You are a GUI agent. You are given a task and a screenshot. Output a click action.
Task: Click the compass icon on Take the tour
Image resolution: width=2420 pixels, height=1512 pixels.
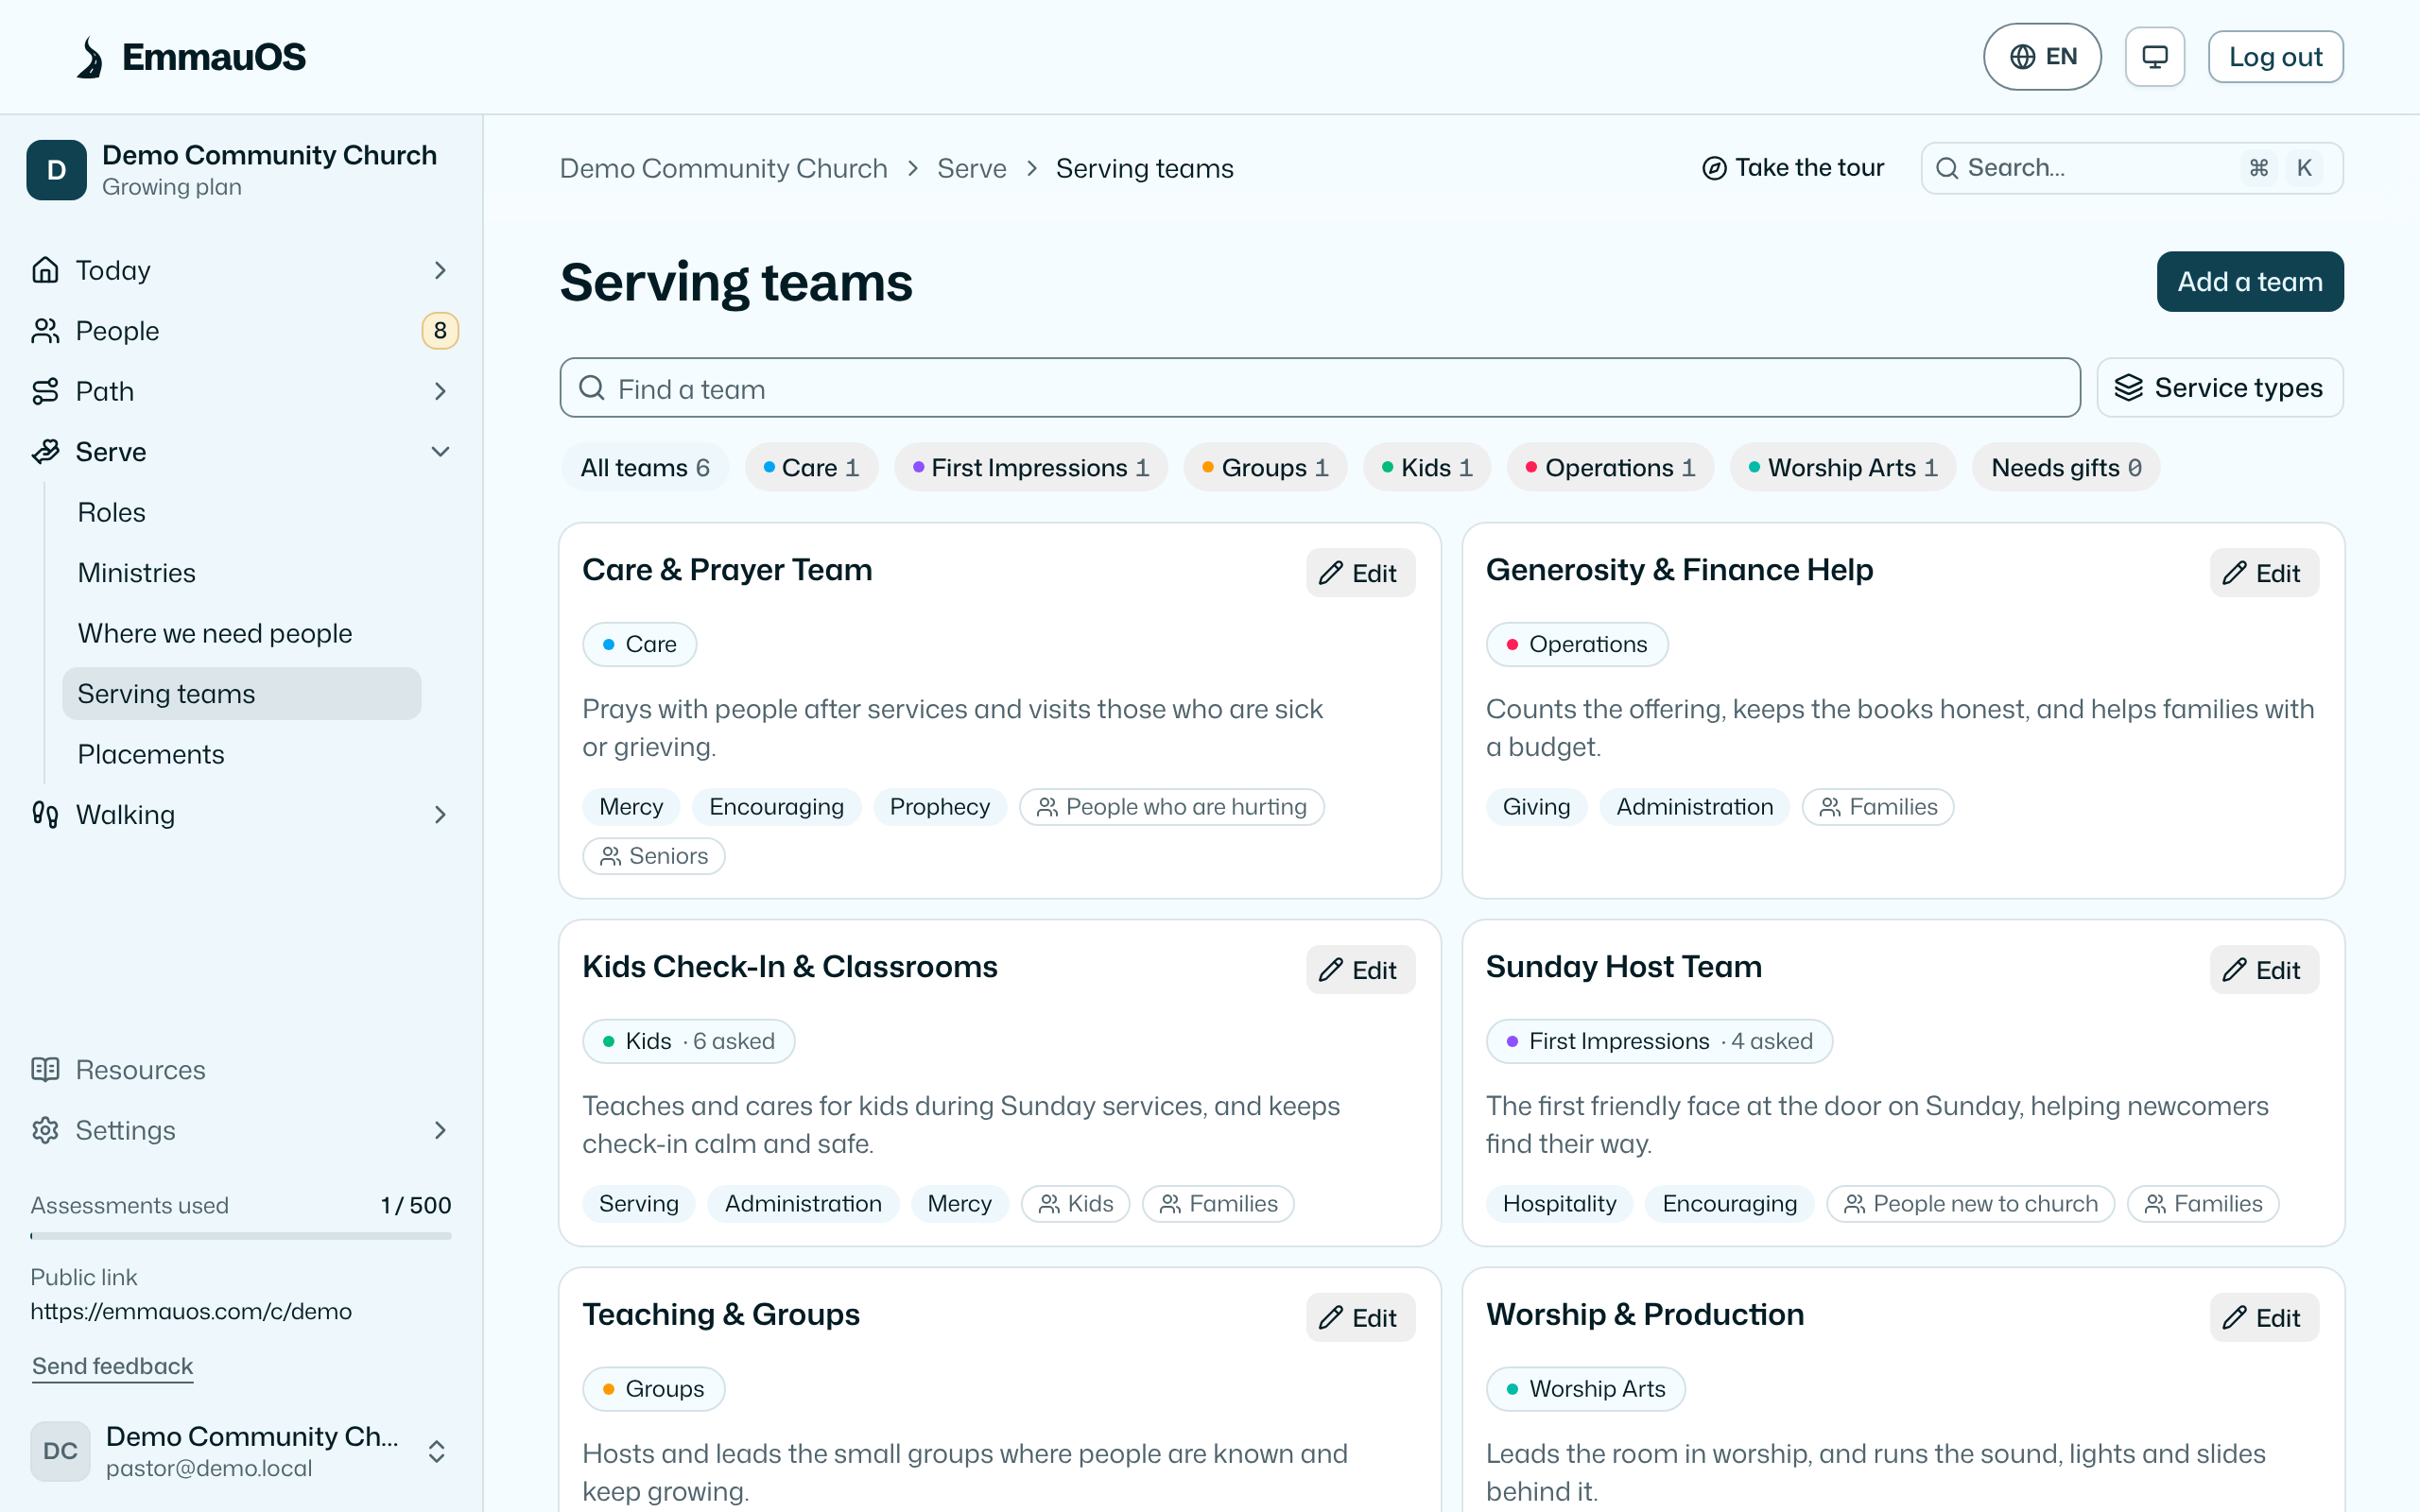1714,168
